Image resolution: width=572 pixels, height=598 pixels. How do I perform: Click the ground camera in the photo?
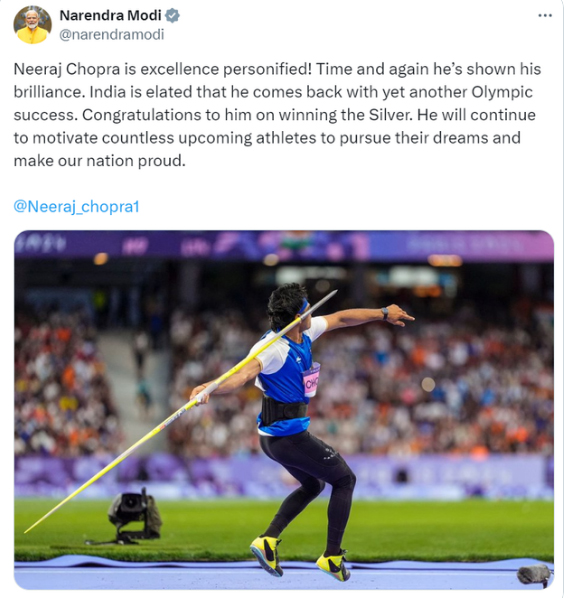click(134, 515)
